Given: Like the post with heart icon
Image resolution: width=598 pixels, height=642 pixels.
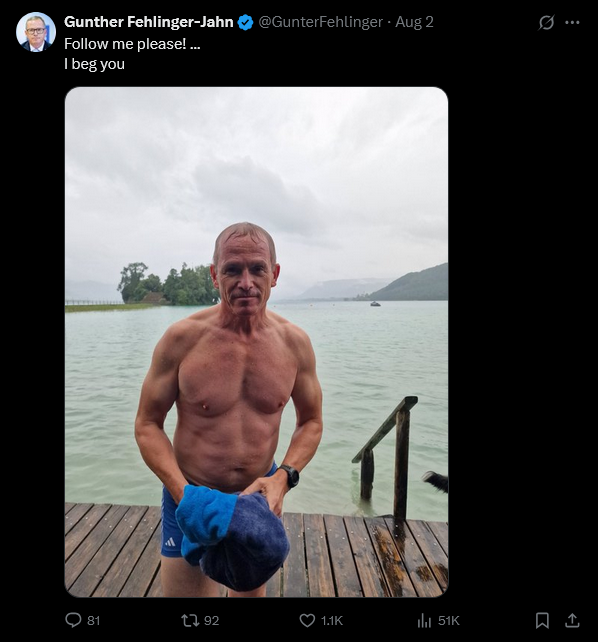Looking at the screenshot, I should pos(307,620).
